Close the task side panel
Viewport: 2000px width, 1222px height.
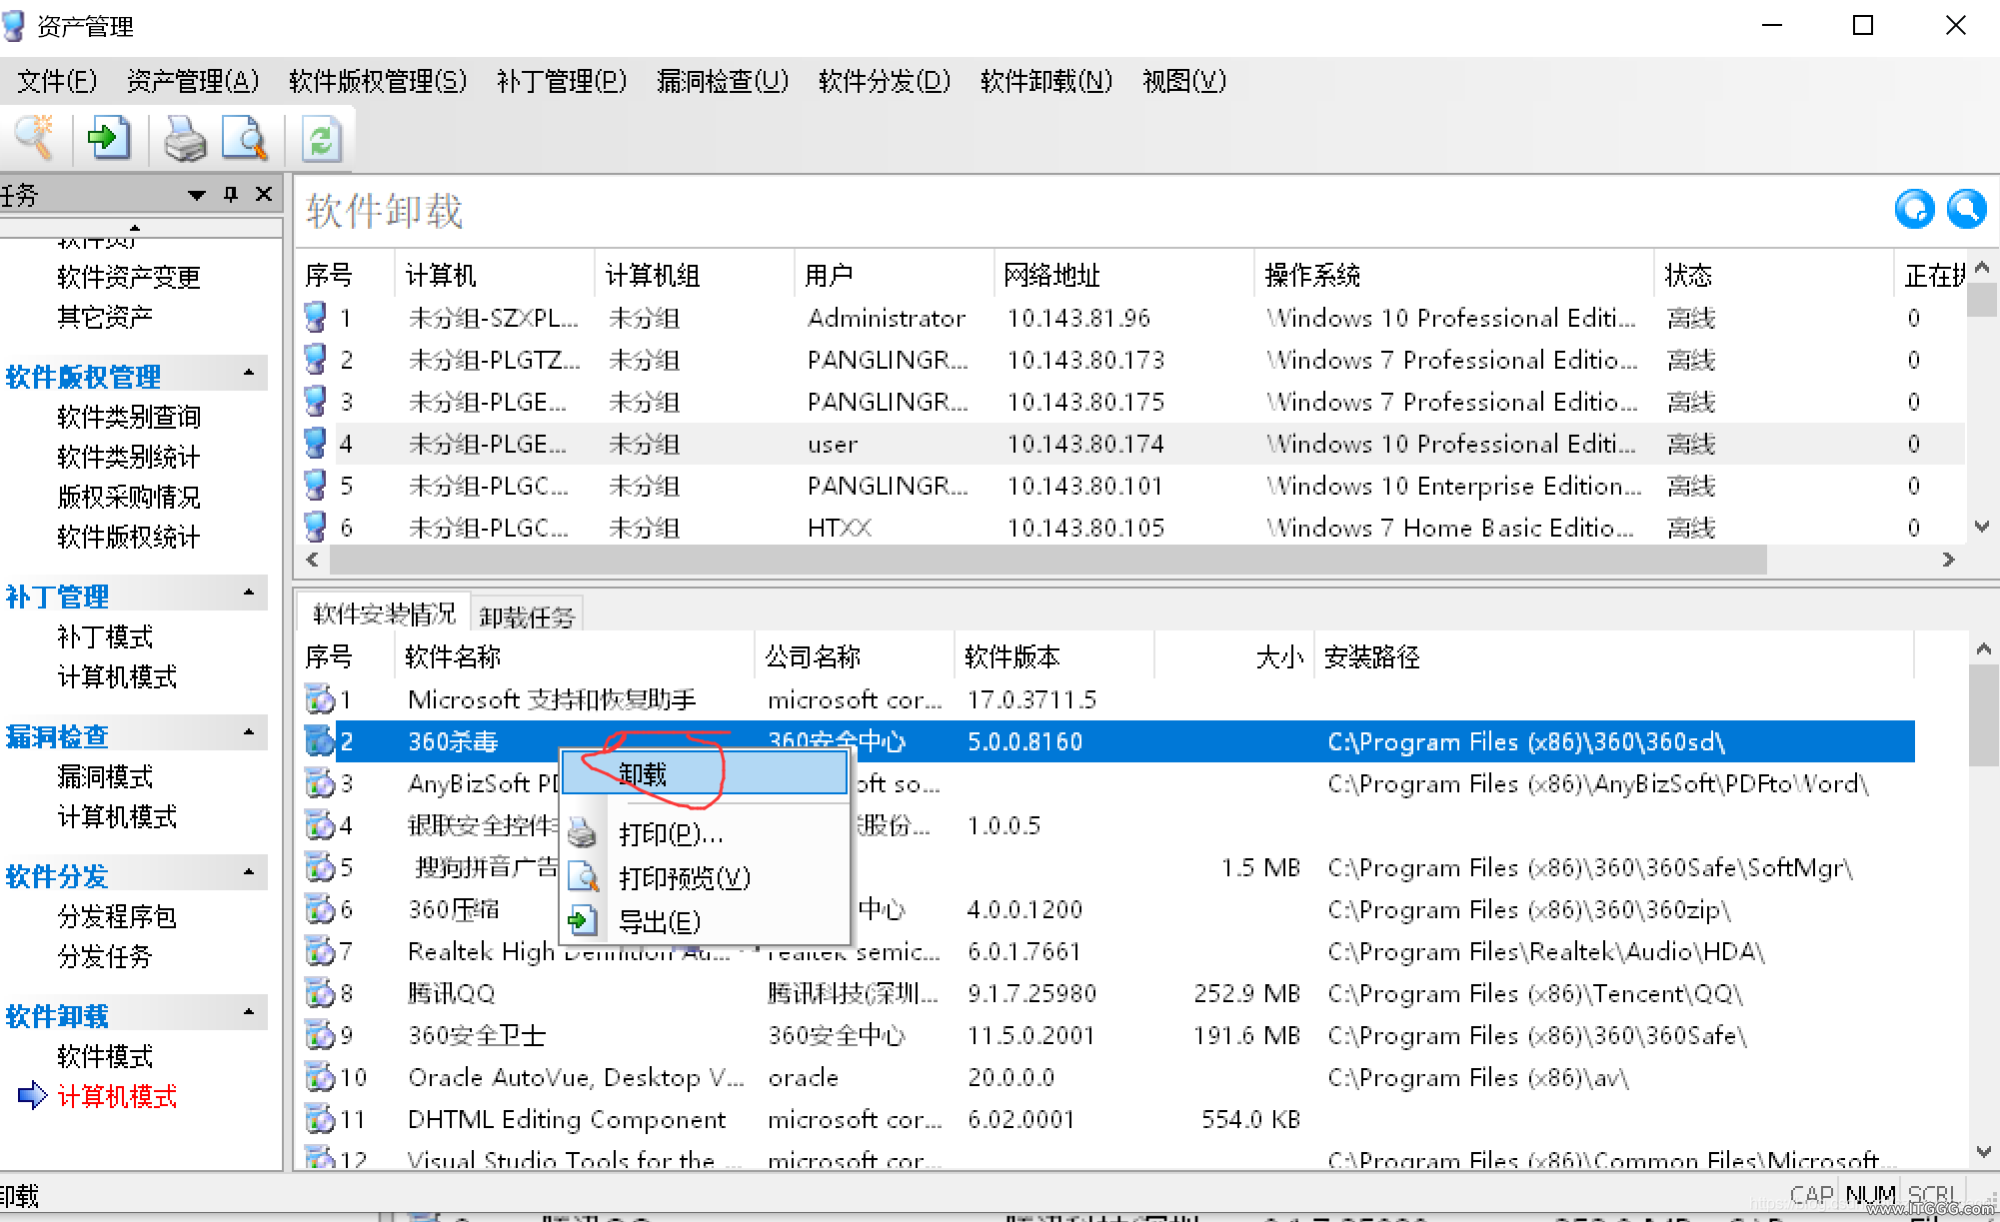264,194
